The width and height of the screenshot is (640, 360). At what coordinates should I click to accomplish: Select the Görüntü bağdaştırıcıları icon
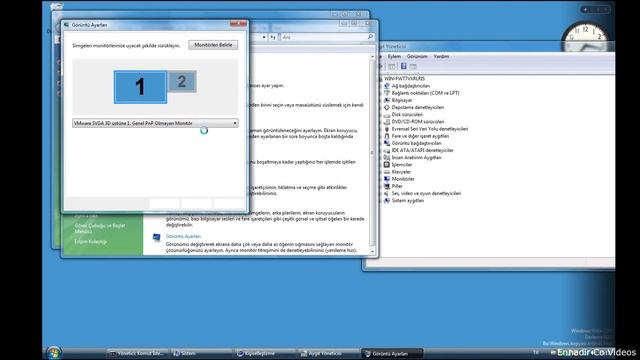(387, 143)
